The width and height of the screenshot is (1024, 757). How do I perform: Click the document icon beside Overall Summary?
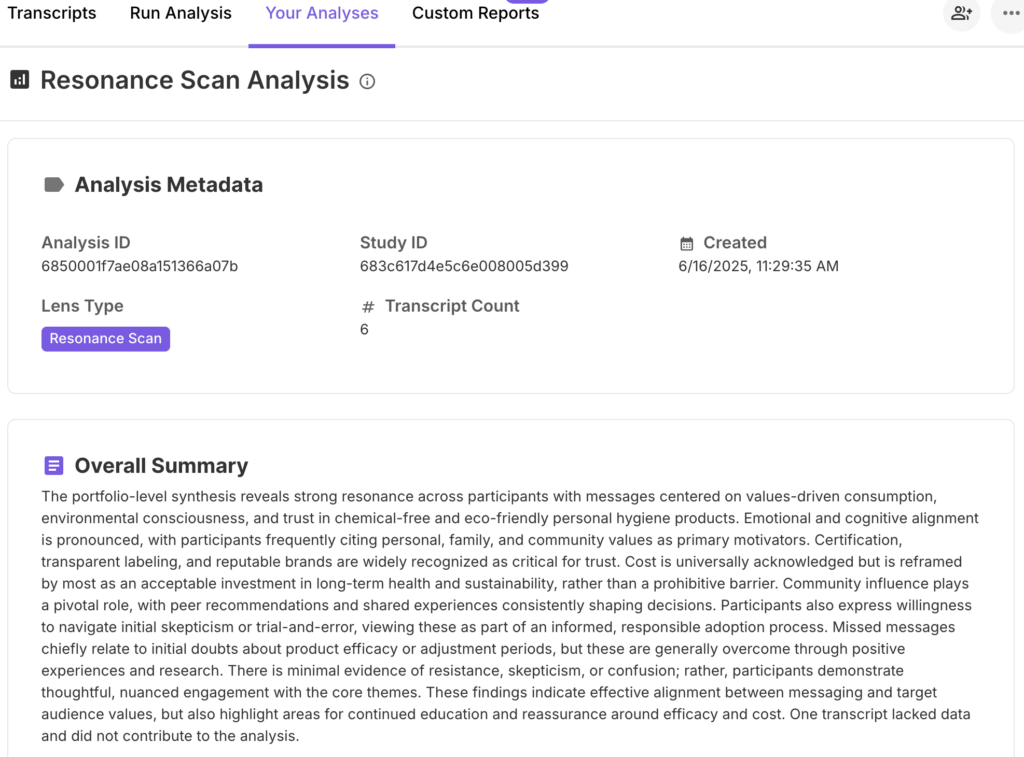54,466
